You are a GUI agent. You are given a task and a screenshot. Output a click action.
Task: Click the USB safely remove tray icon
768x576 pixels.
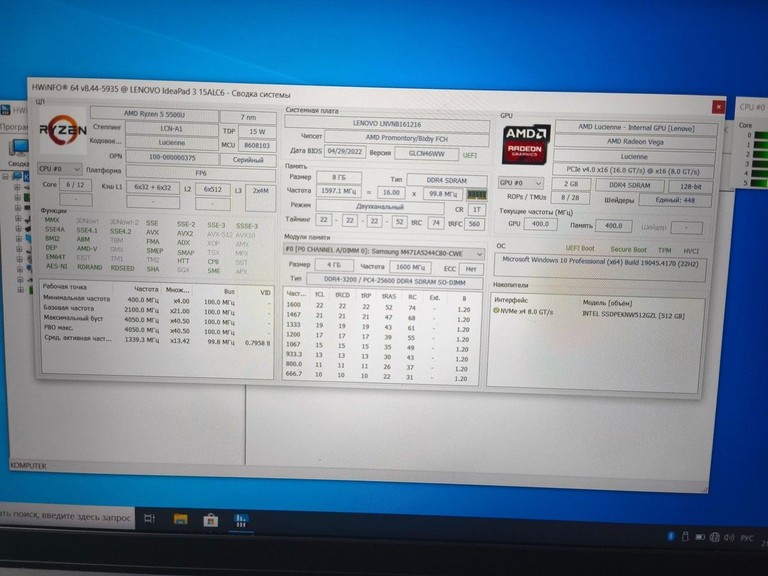click(685, 537)
